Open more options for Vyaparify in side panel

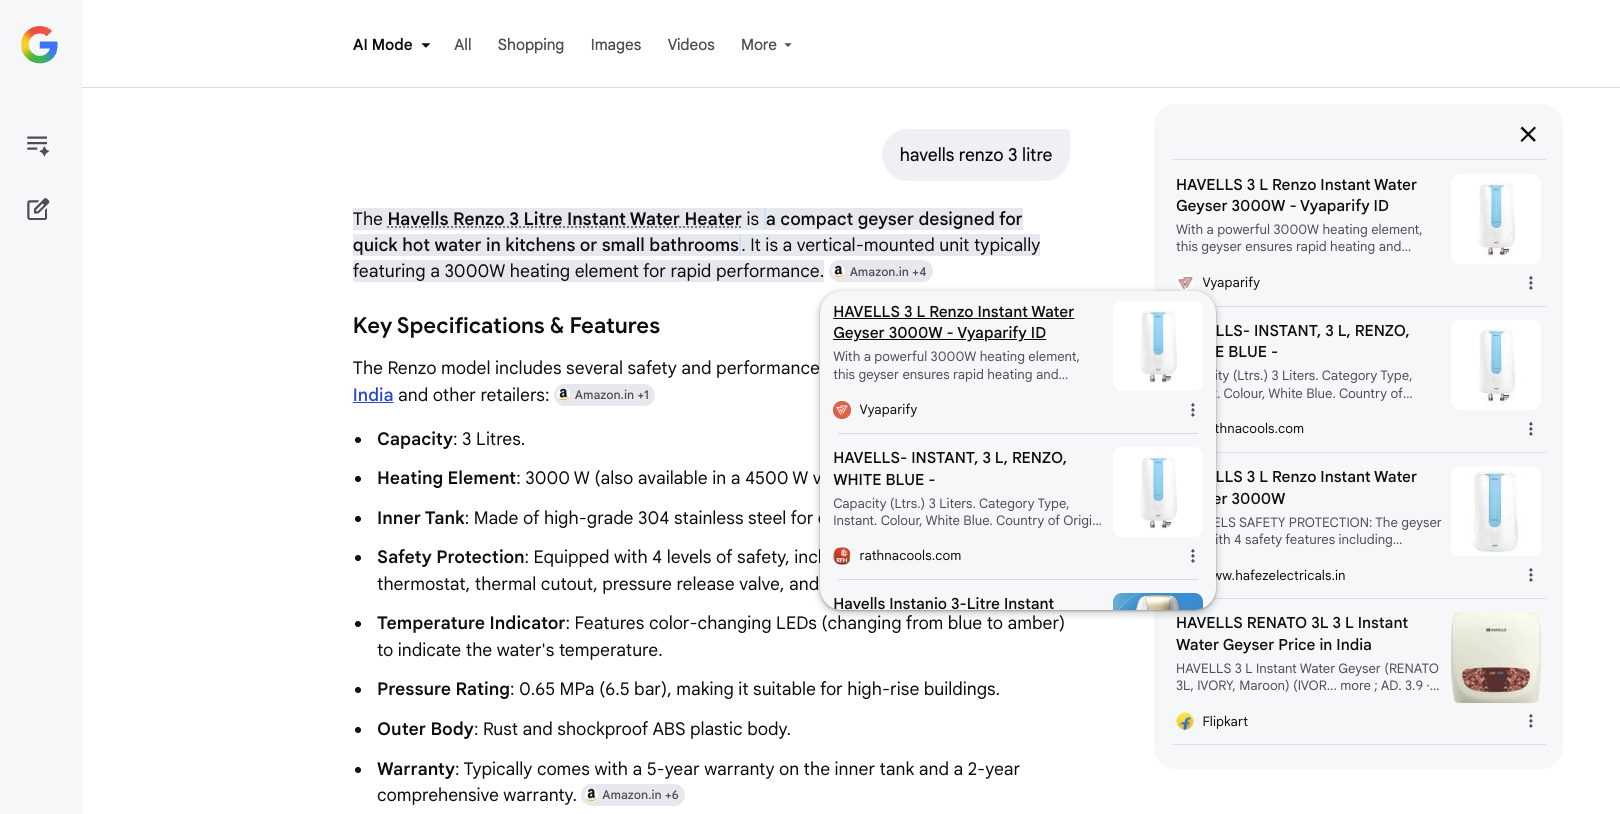1530,283
